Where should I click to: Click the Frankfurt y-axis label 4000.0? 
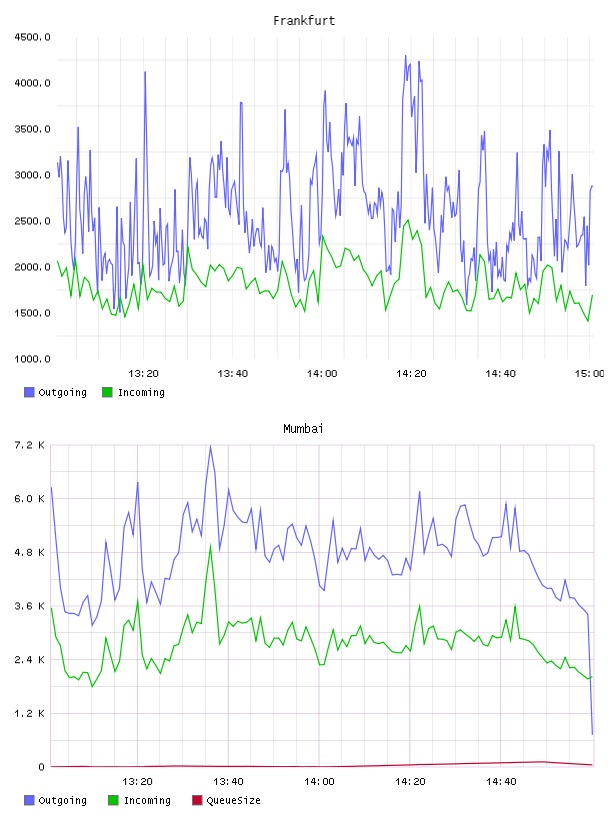(x=32, y=83)
